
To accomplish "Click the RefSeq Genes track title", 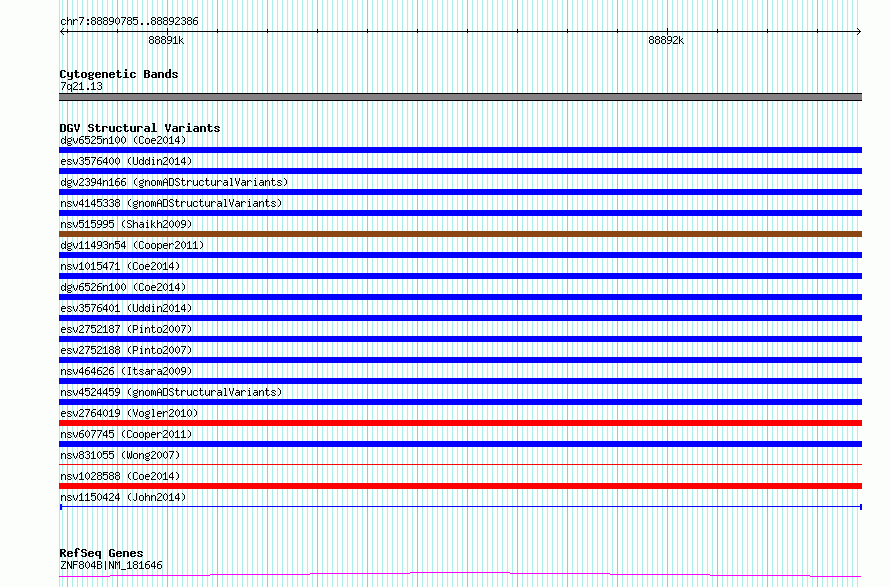I will coord(101,553).
